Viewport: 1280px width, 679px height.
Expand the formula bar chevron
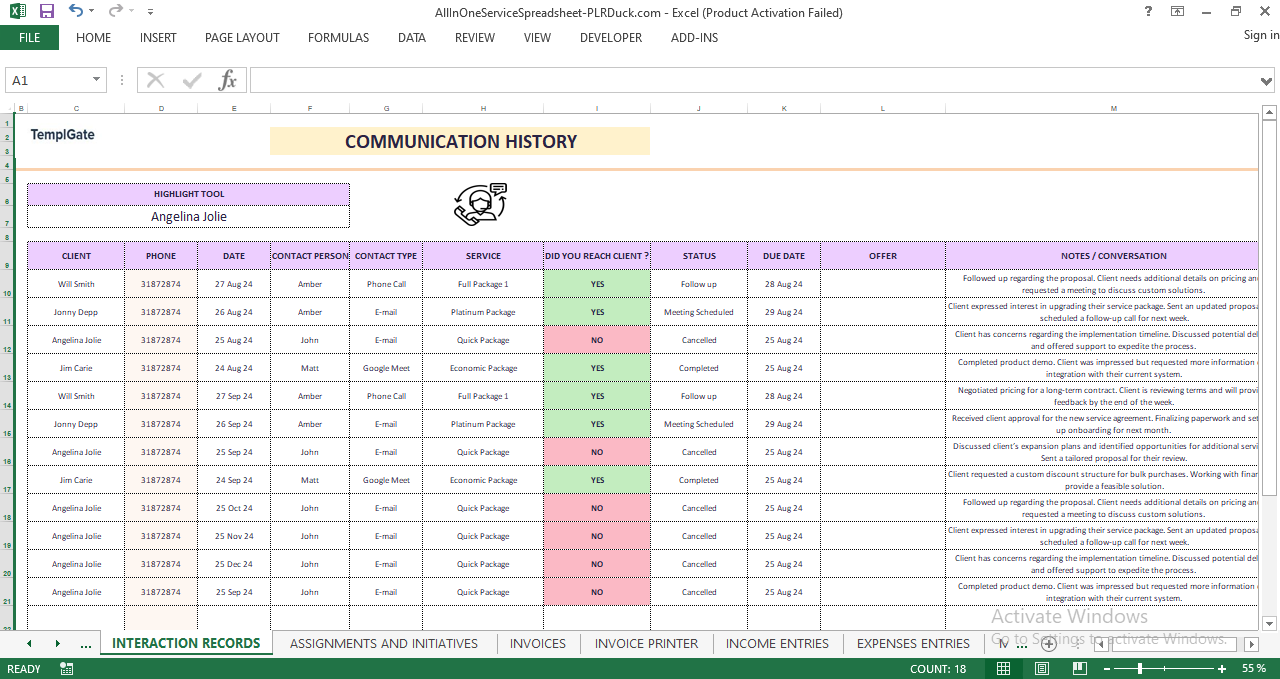click(x=1268, y=80)
